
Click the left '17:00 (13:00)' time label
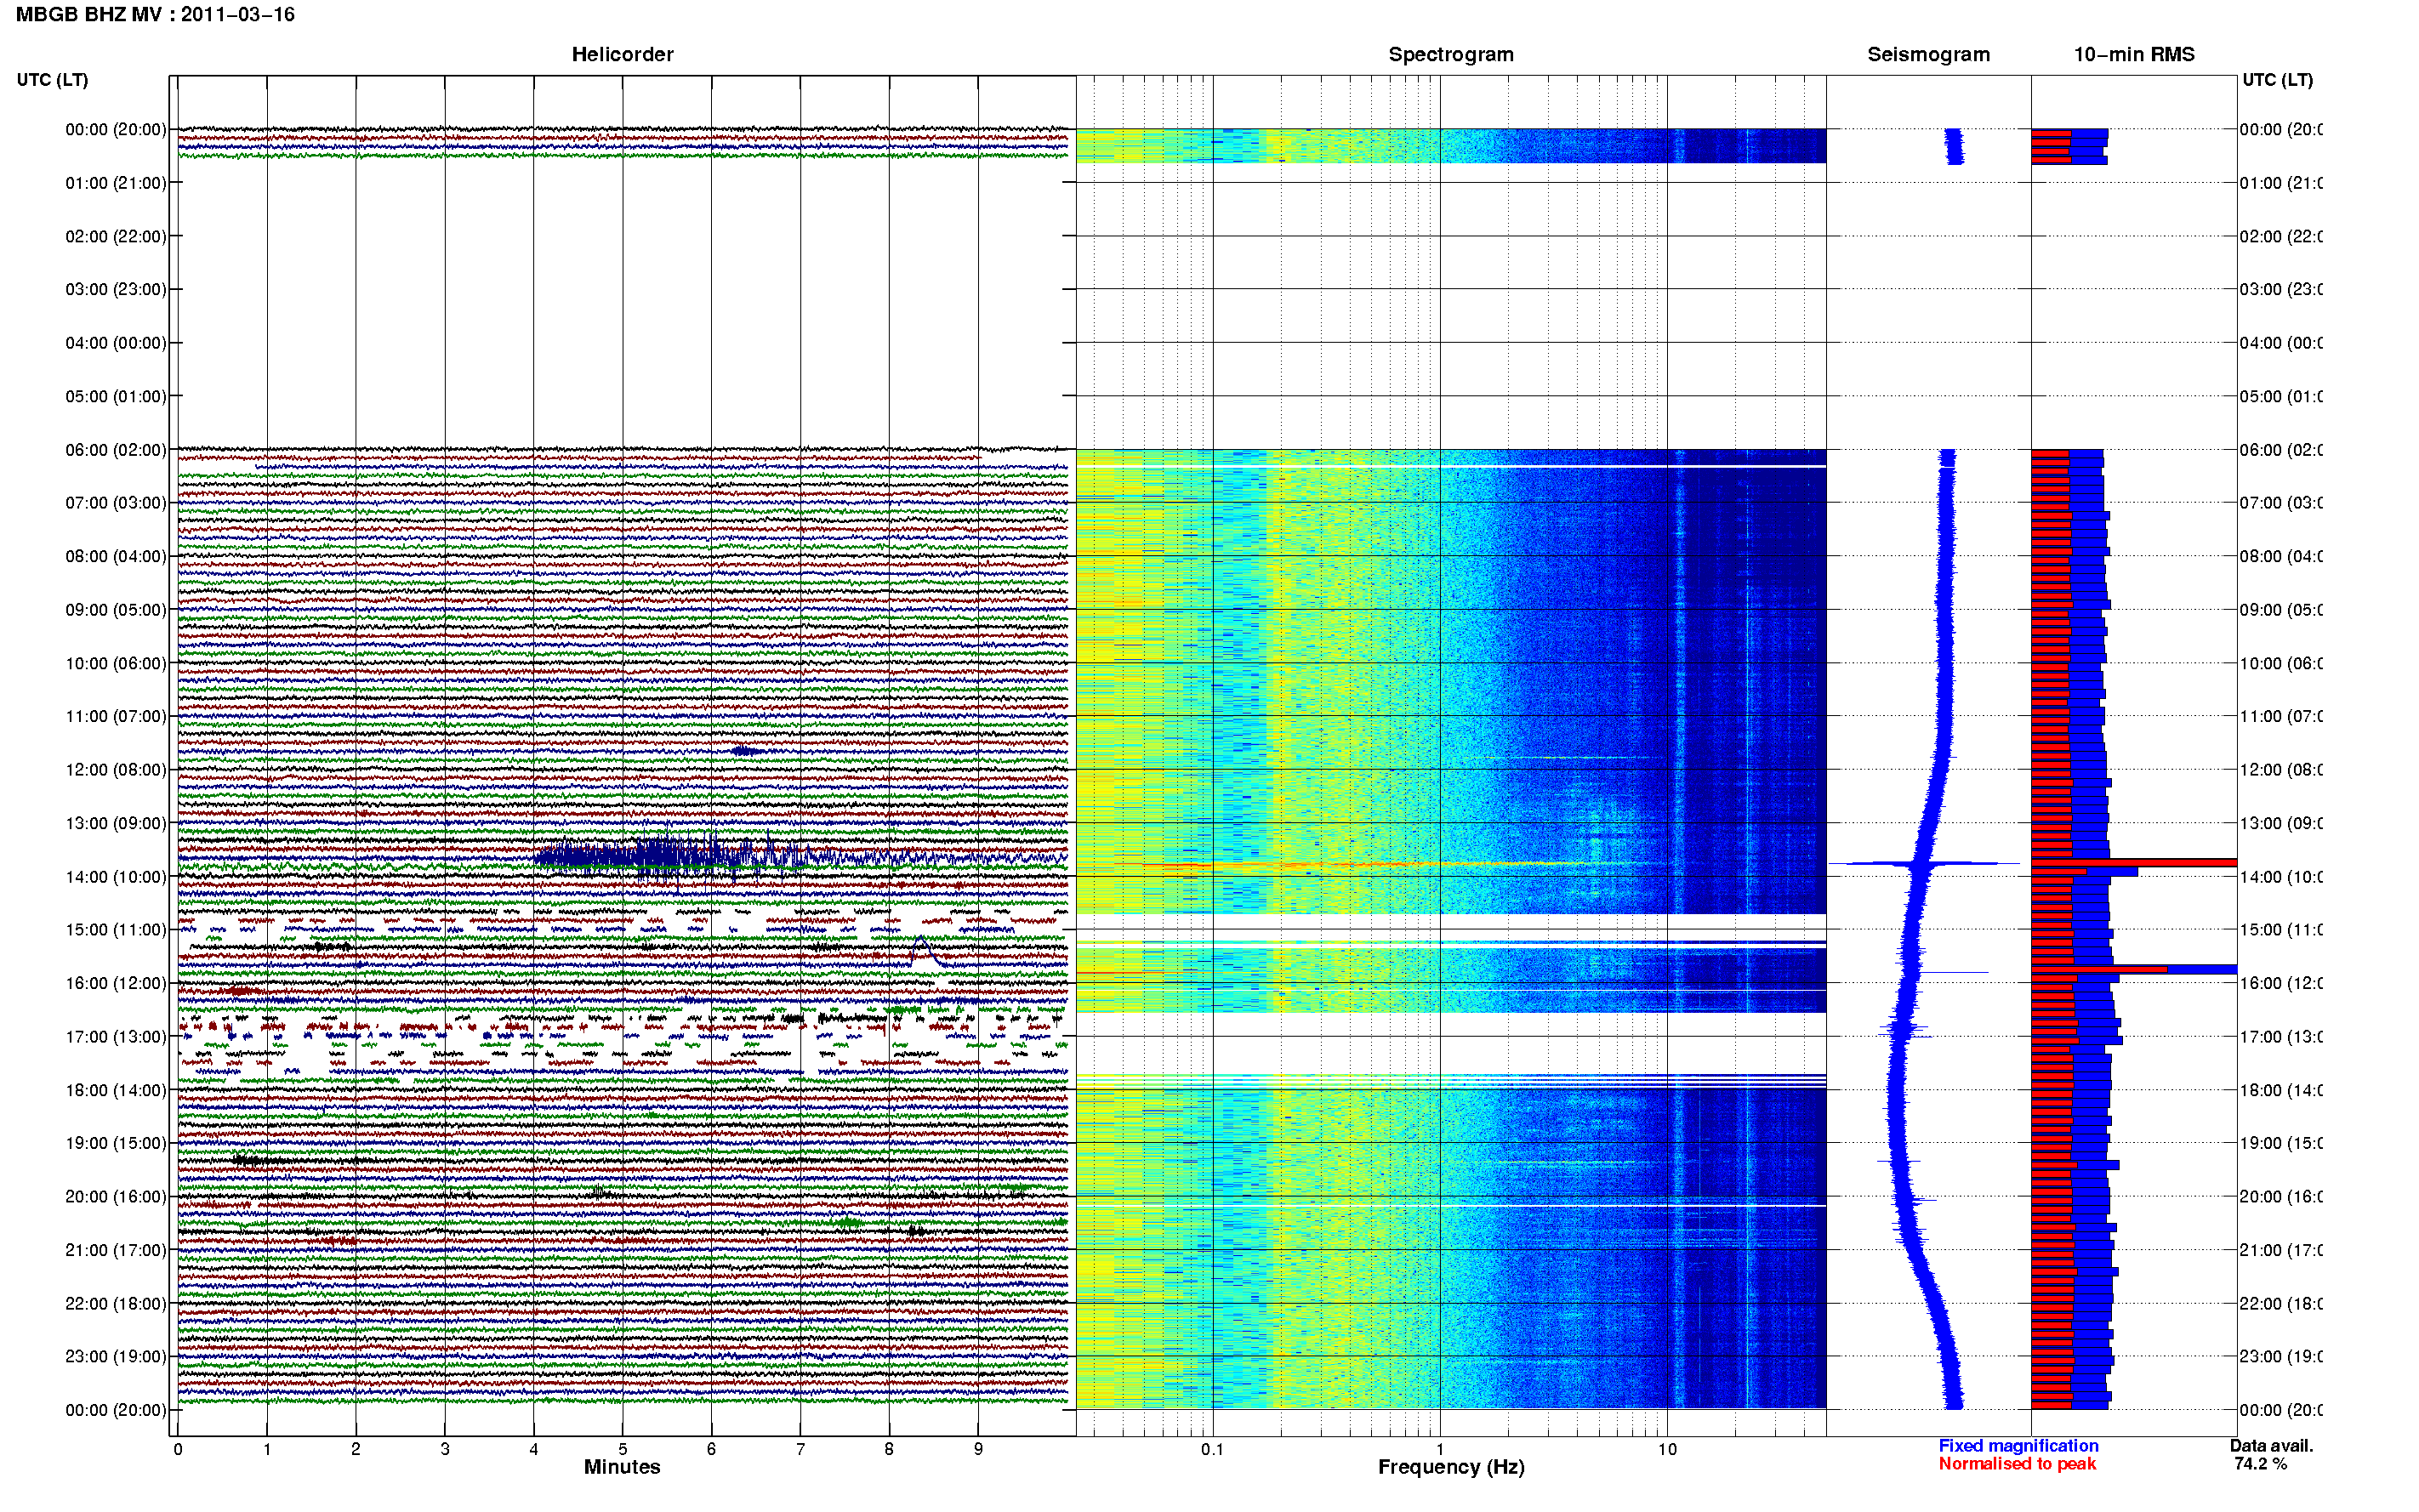pyautogui.click(x=116, y=1036)
